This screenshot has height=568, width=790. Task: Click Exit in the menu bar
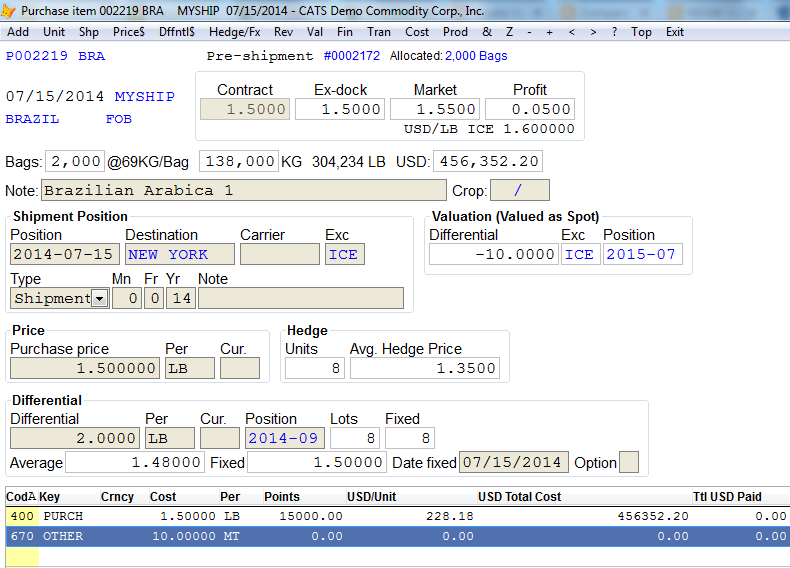pyautogui.click(x=675, y=32)
